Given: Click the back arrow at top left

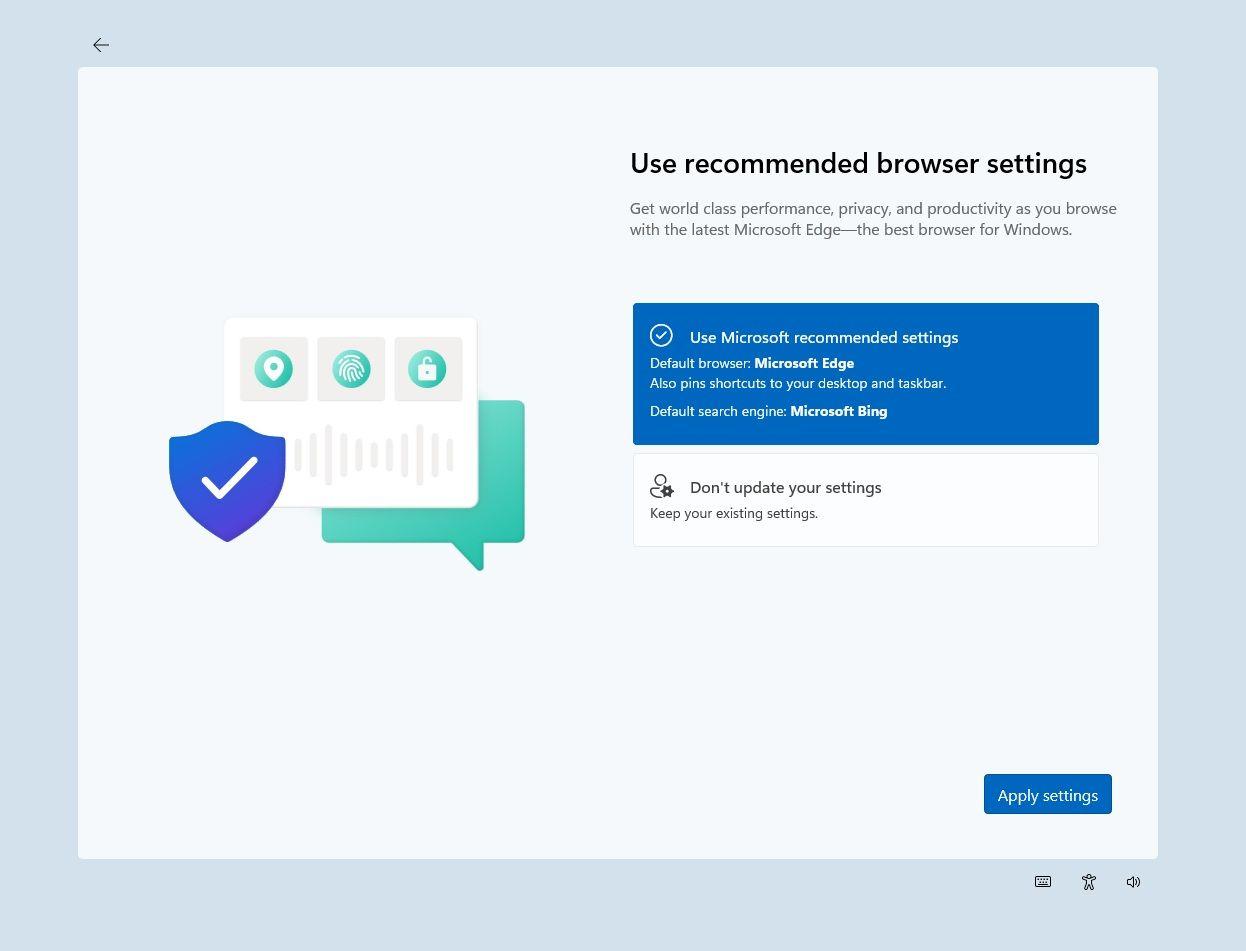Looking at the screenshot, I should click(101, 45).
